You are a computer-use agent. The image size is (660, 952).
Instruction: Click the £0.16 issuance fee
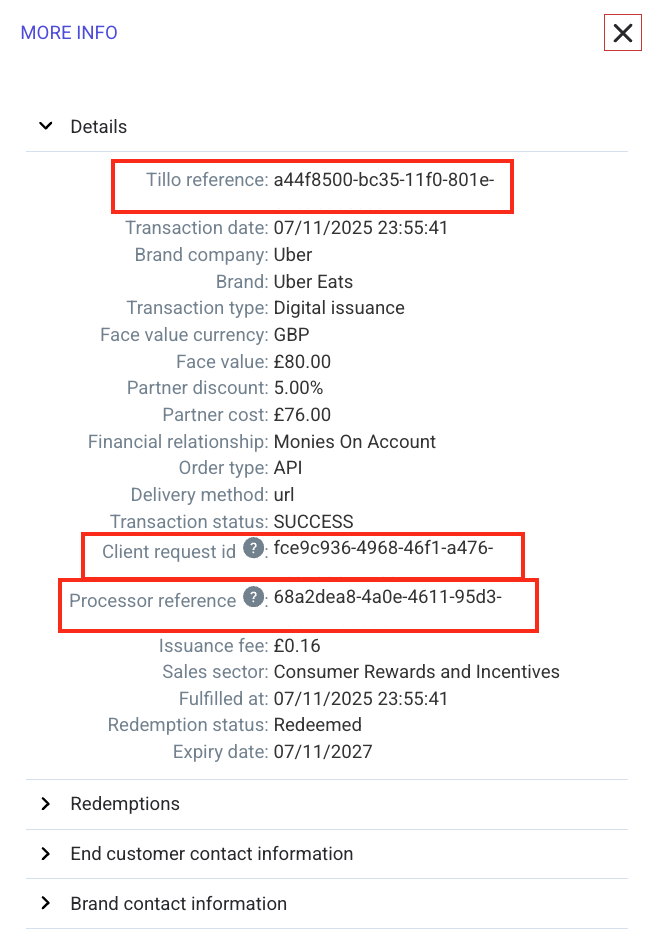point(297,646)
